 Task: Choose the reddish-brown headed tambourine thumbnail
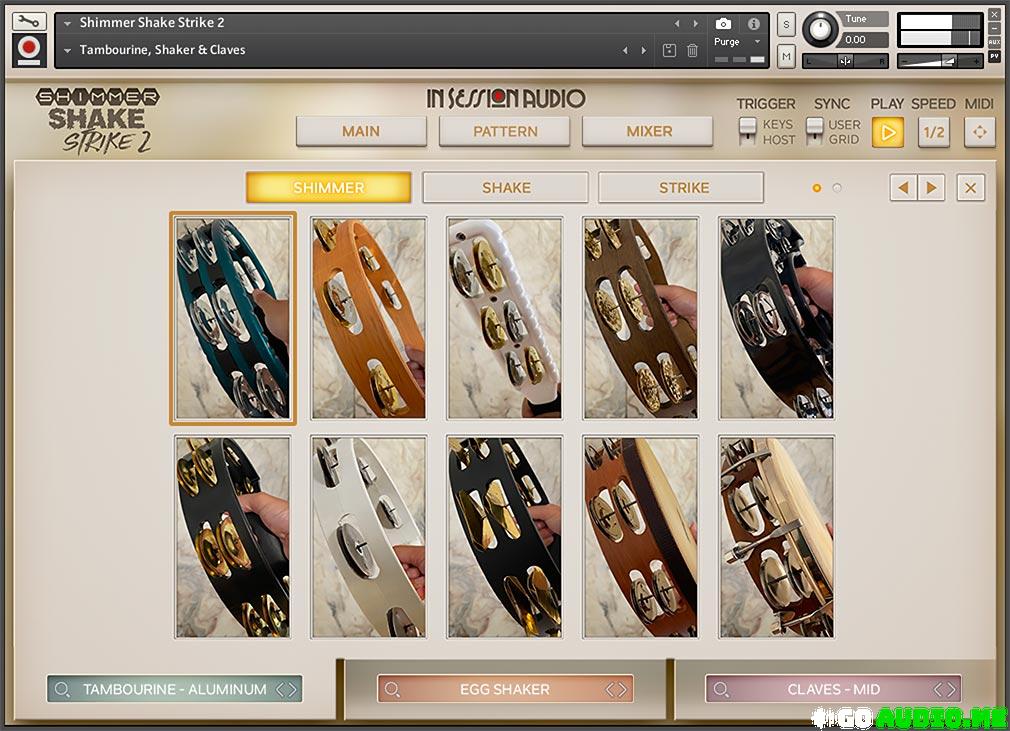tap(640, 537)
